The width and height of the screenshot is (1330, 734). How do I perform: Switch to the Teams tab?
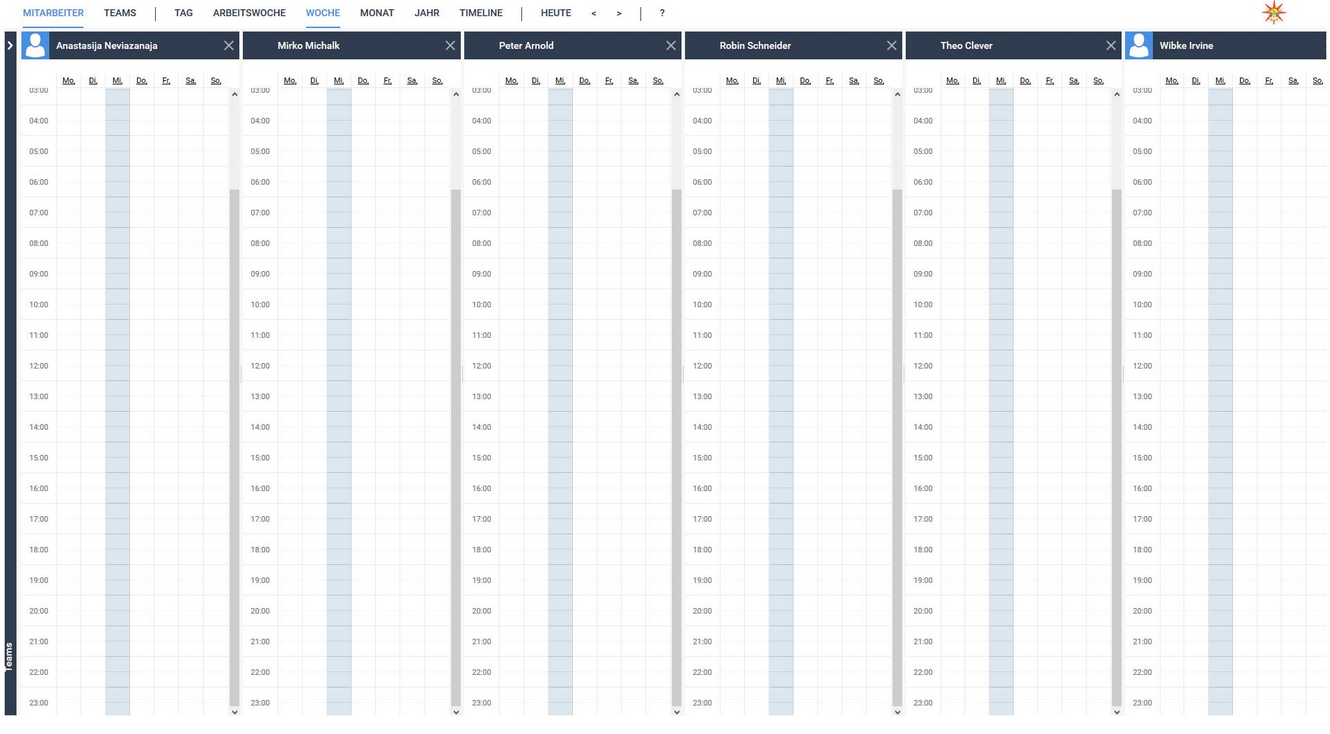click(x=120, y=13)
